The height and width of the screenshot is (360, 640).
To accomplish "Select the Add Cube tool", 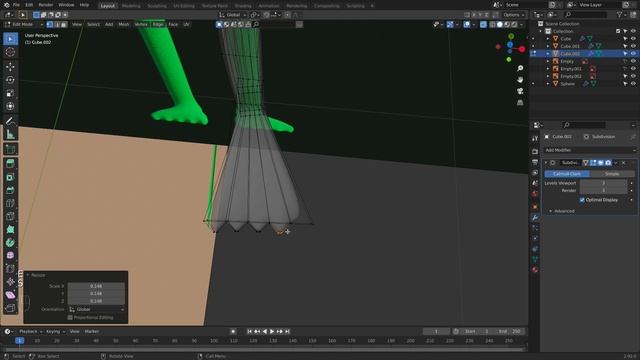I will (10, 149).
